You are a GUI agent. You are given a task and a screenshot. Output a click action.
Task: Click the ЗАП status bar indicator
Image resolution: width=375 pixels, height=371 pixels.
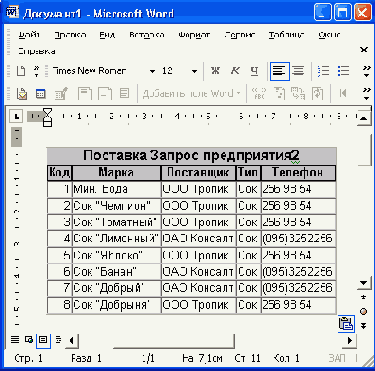pyautogui.click(x=337, y=358)
